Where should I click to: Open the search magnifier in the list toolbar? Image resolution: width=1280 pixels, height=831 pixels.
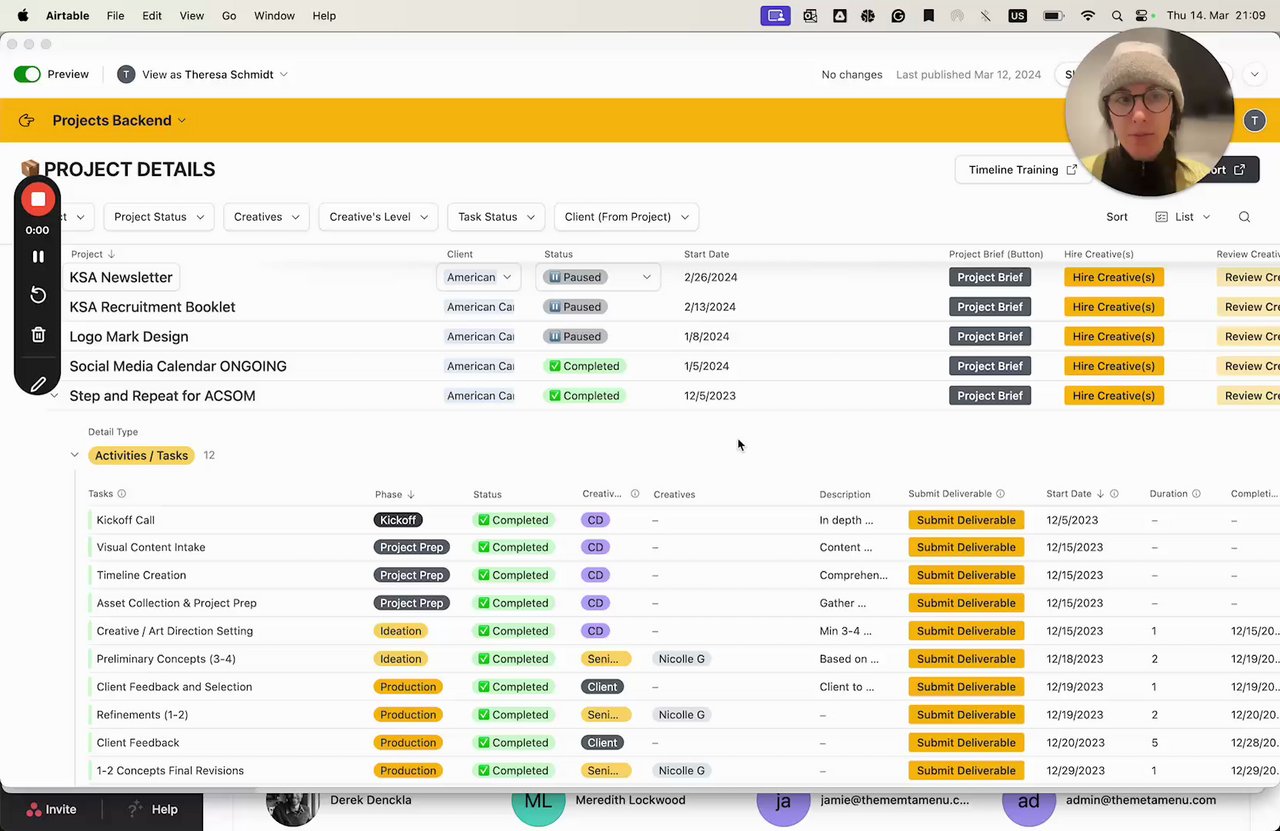[x=1244, y=217]
